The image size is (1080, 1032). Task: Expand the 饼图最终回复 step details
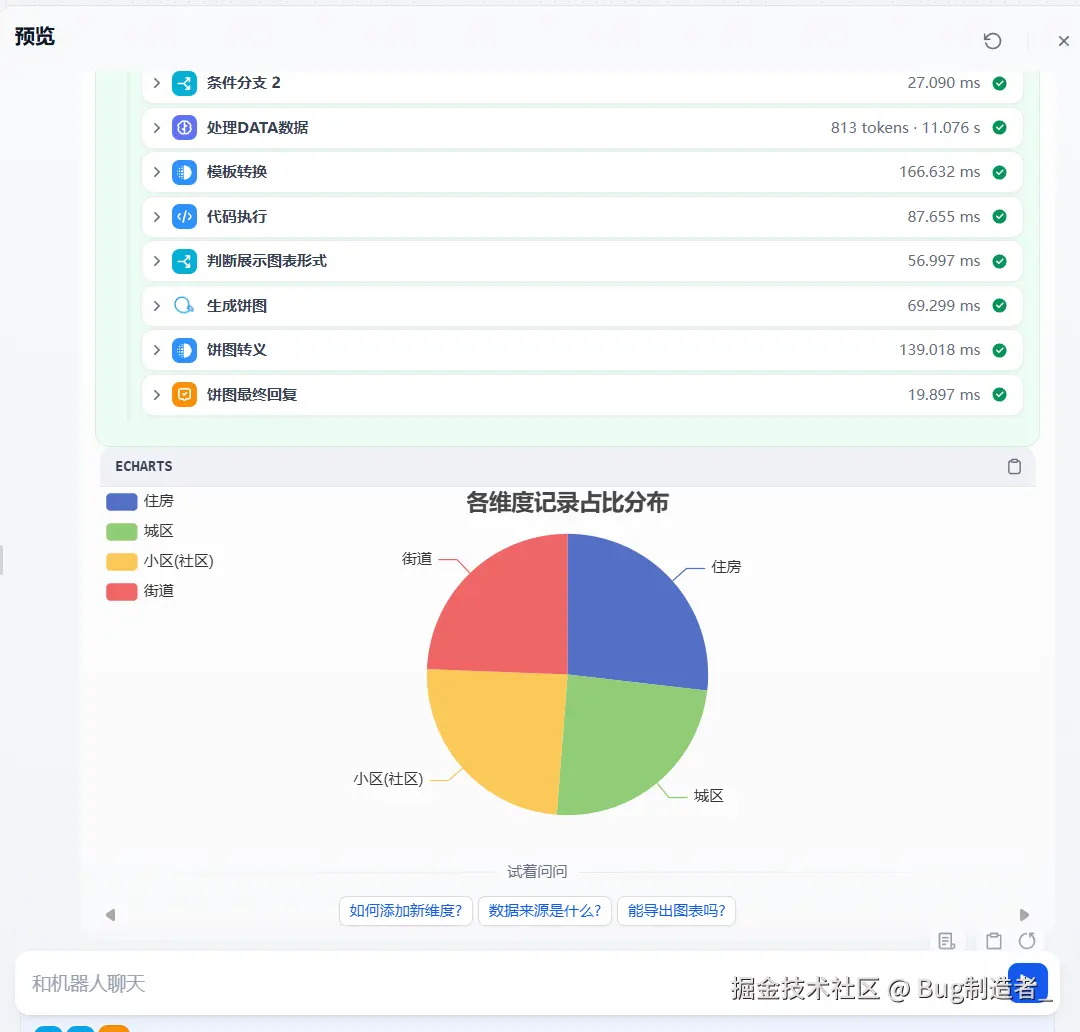click(x=155, y=394)
